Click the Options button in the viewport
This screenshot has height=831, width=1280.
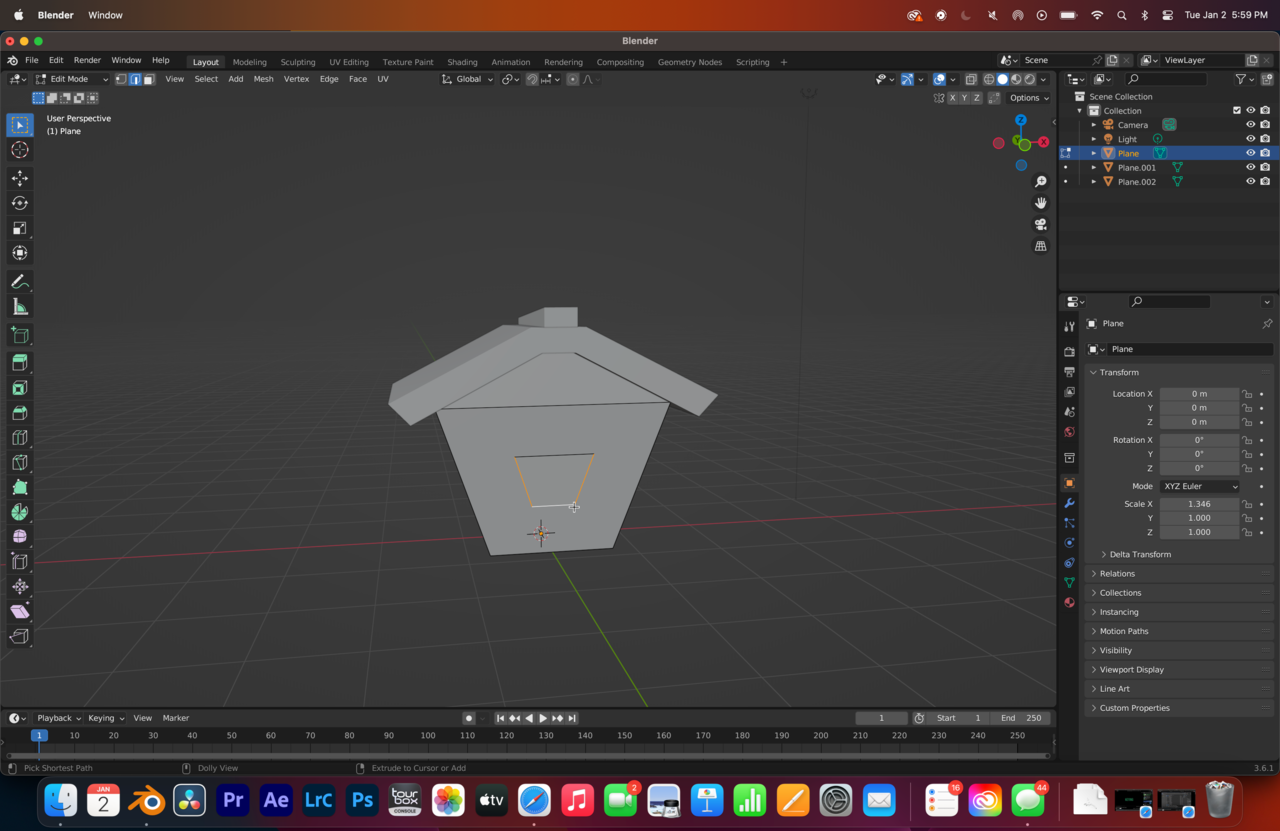tap(1028, 98)
